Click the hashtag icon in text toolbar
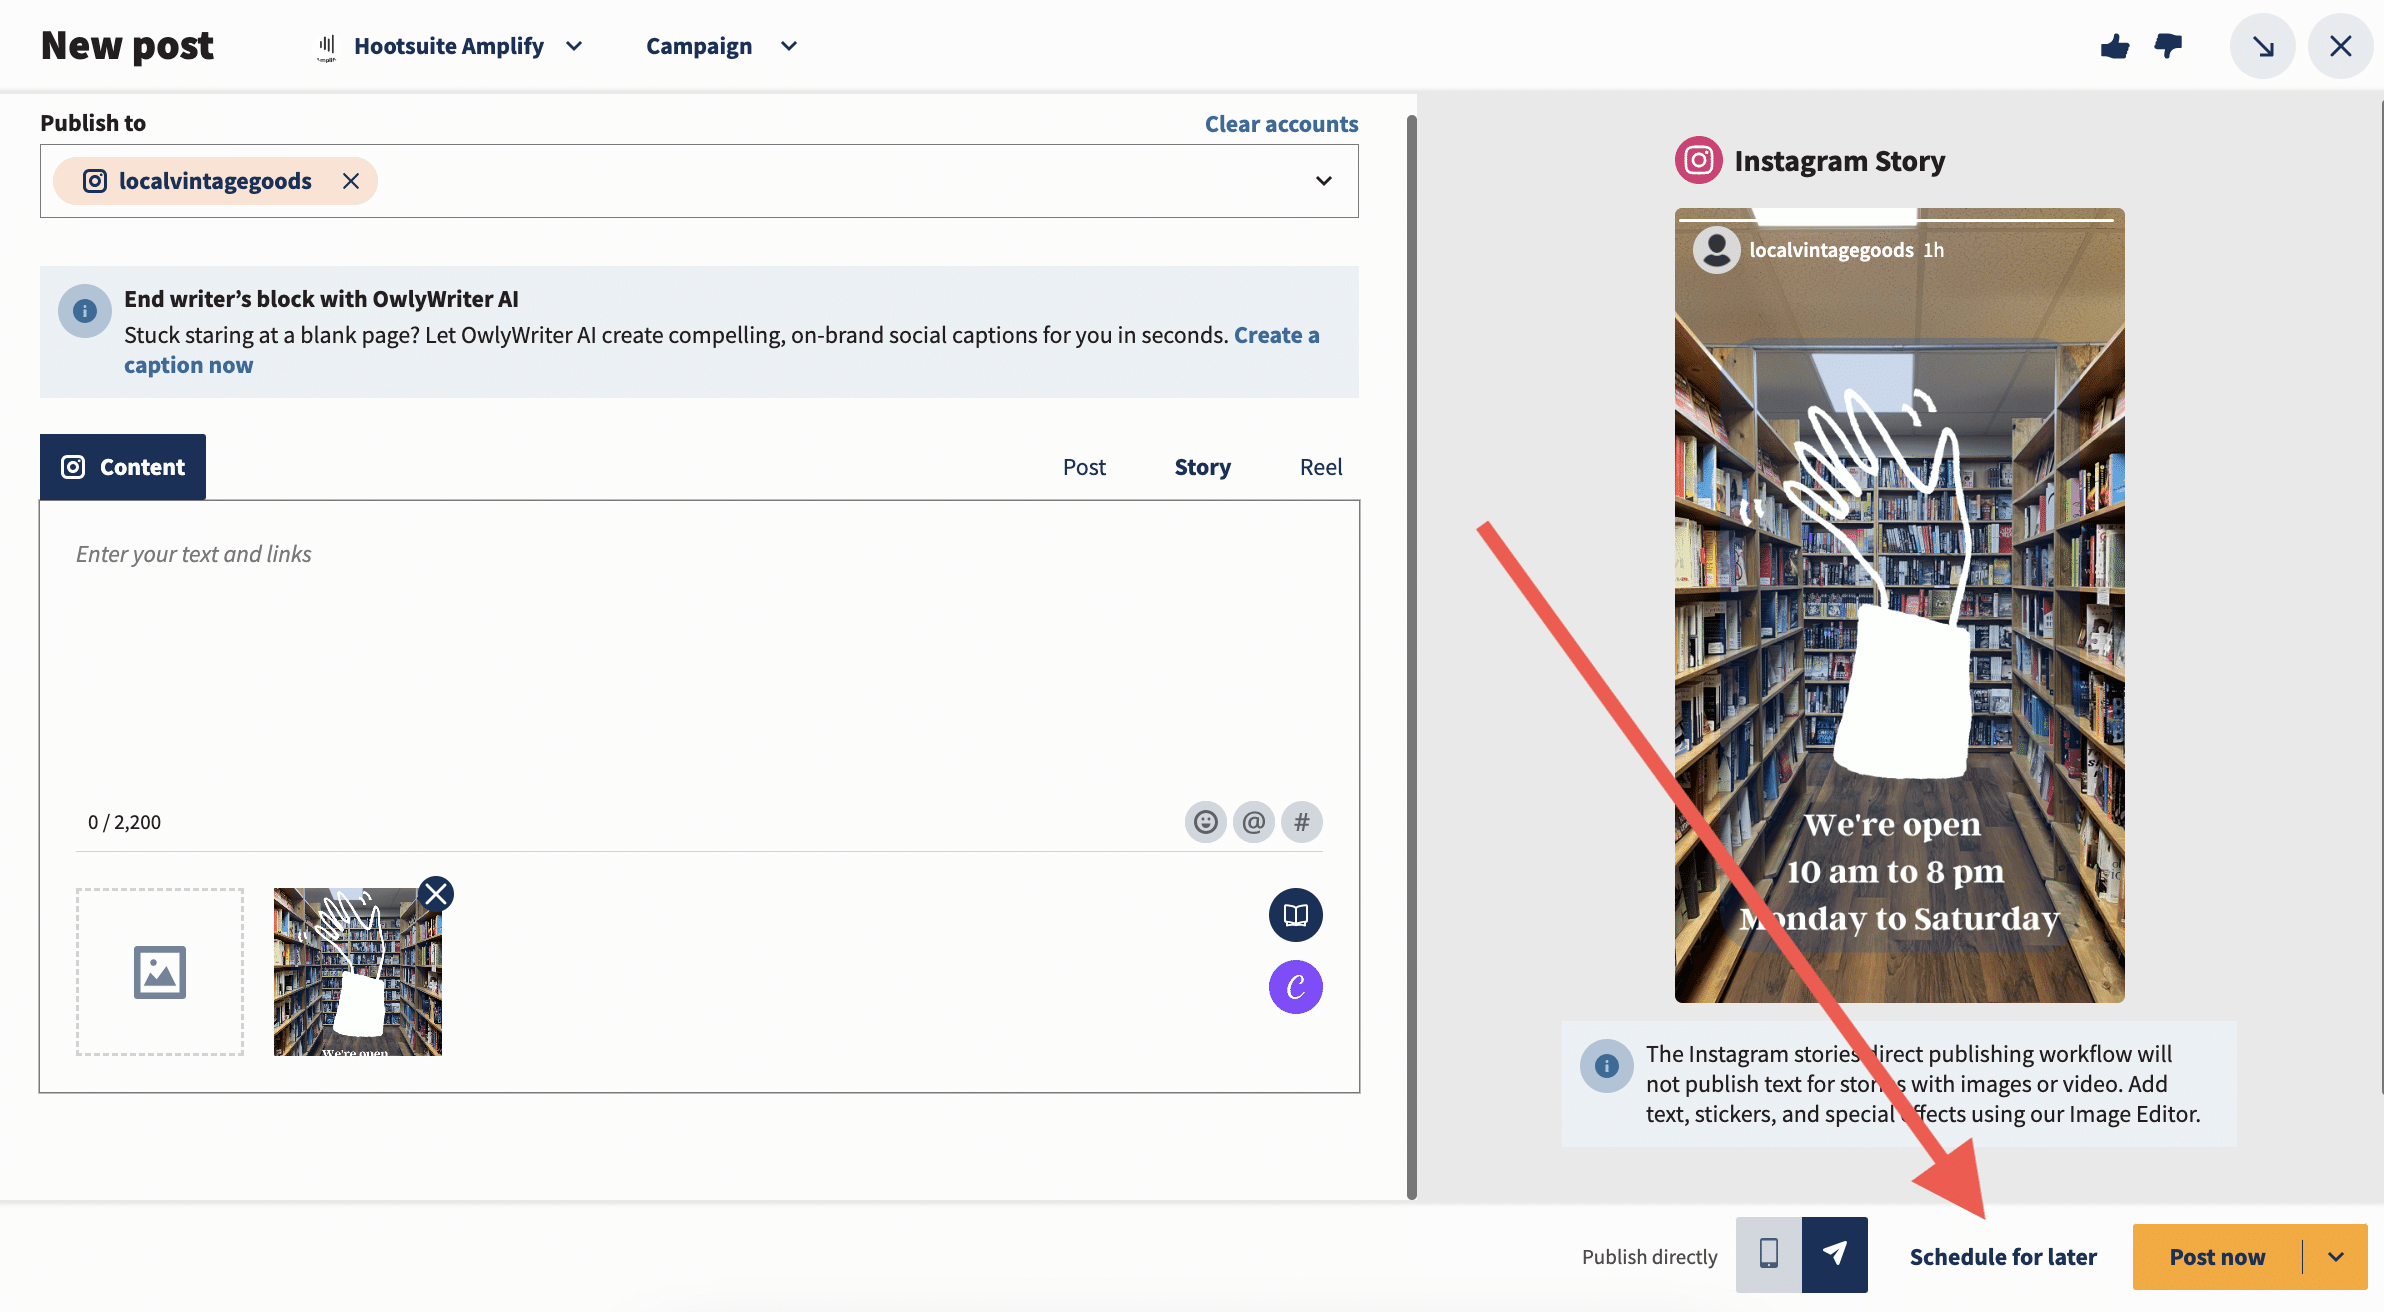The image size is (2384, 1312). tap(1300, 821)
